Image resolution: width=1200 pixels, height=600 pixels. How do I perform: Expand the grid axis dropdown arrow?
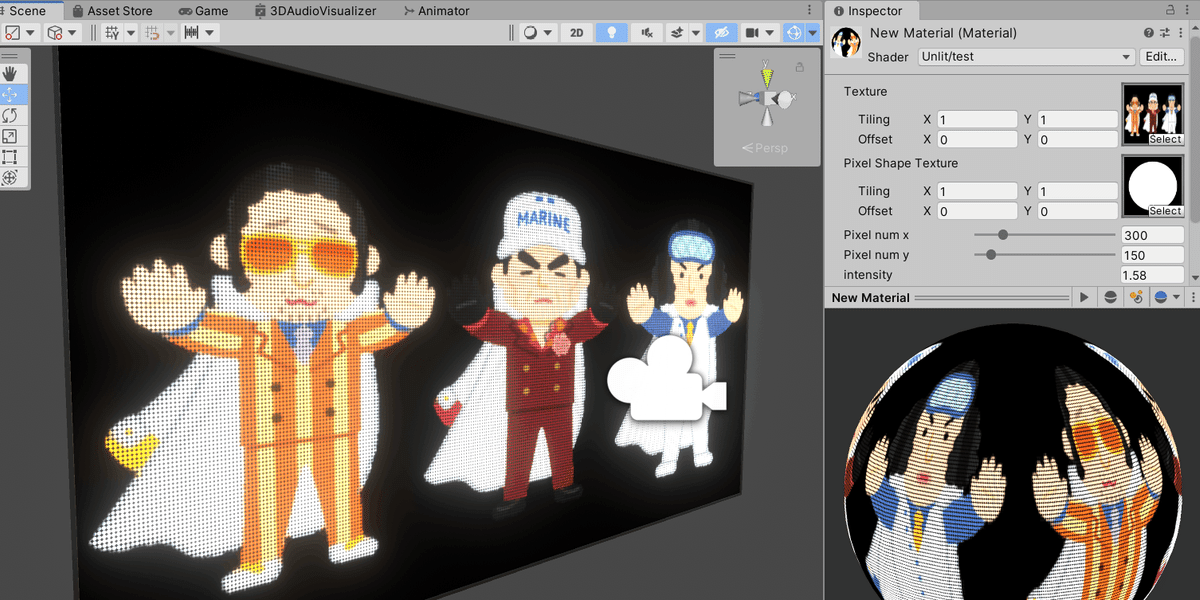click(131, 32)
